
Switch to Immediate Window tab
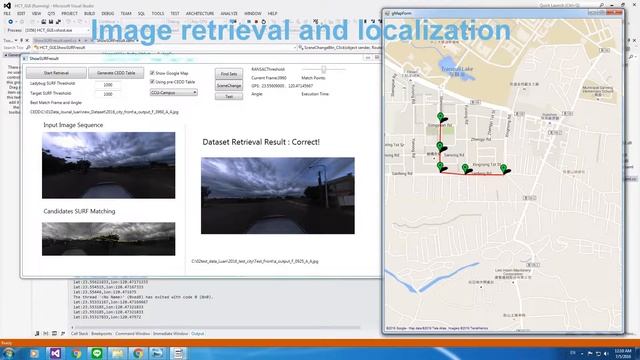(171, 333)
